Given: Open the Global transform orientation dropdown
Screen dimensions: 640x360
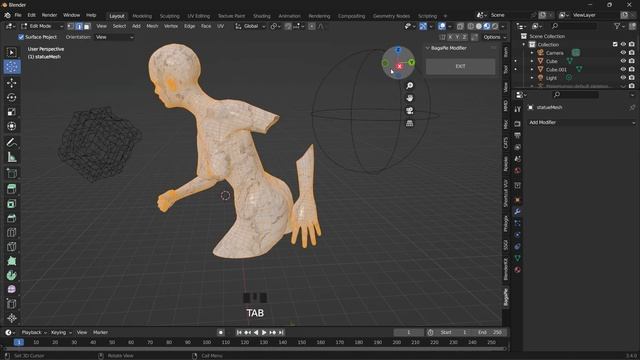Looking at the screenshot, I should 251,26.
